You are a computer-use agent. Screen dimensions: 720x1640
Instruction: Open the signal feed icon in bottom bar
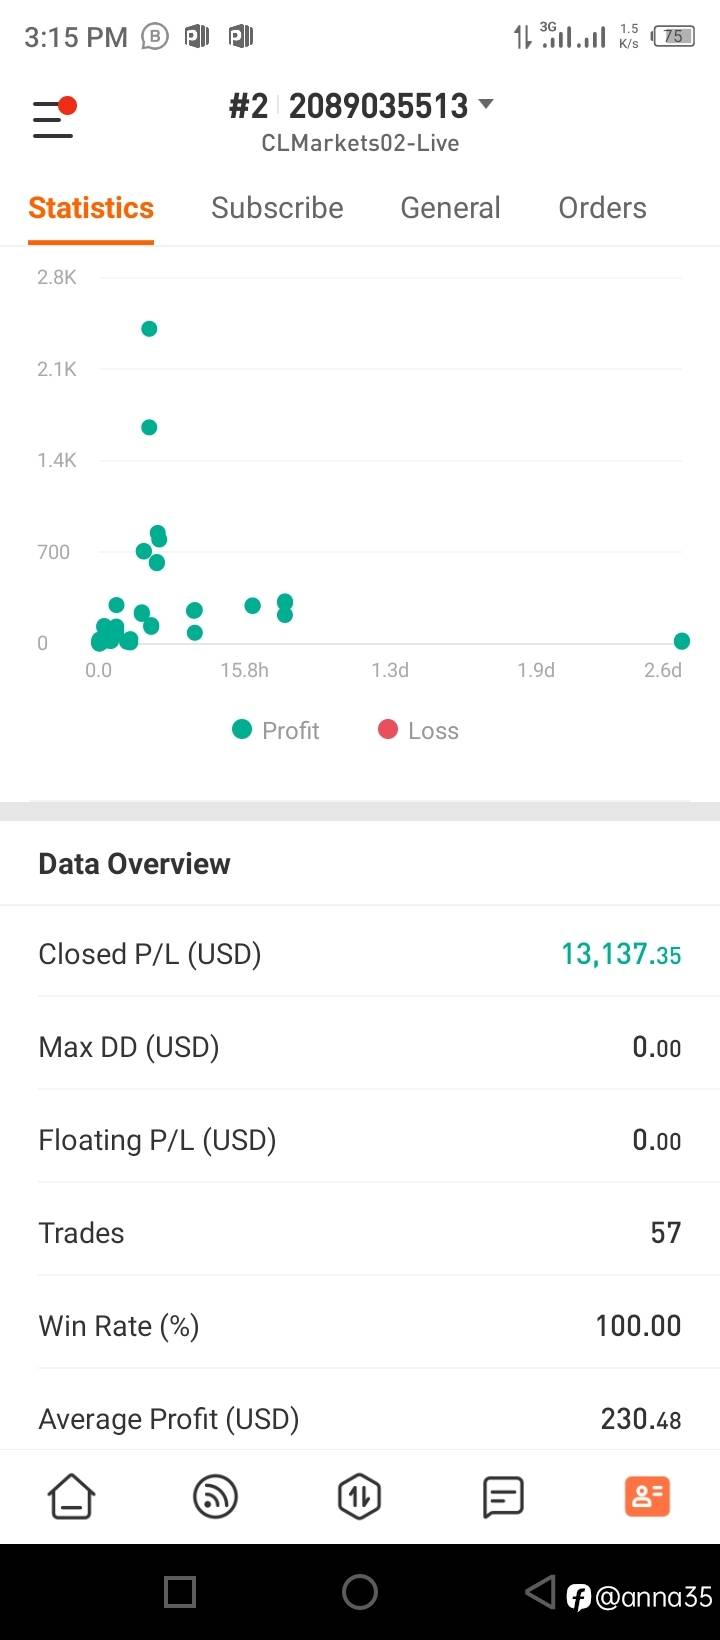[x=215, y=1497]
